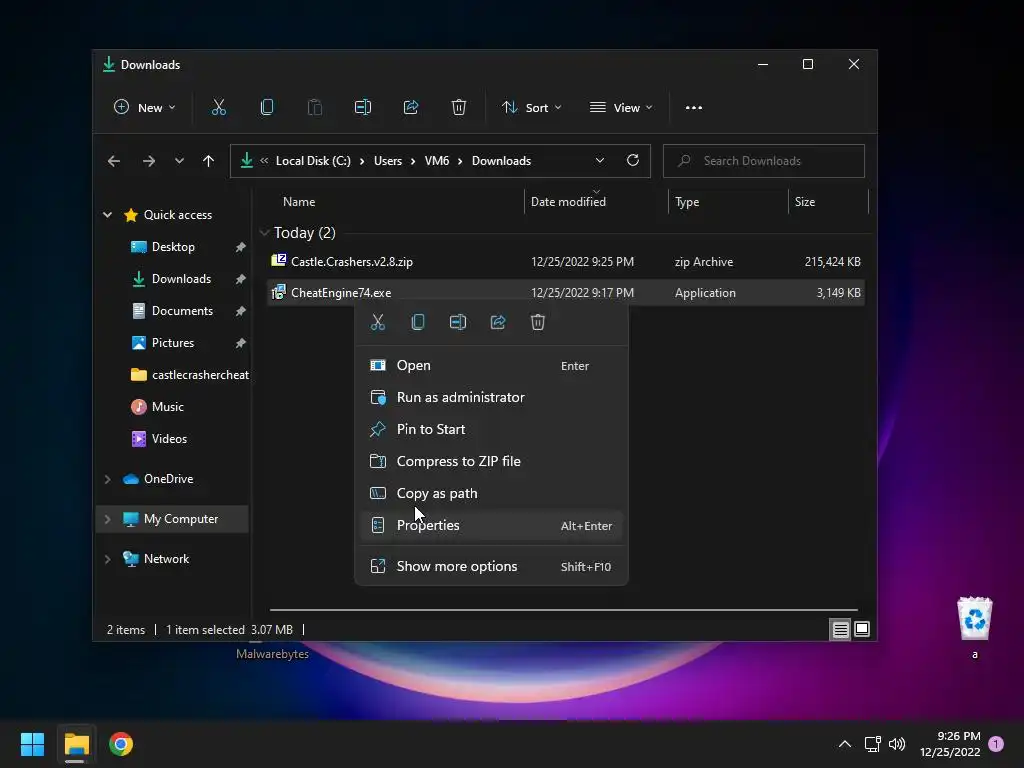1024x768 pixels.
Task: Click the Share icon in the toolbar
Action: tap(411, 107)
